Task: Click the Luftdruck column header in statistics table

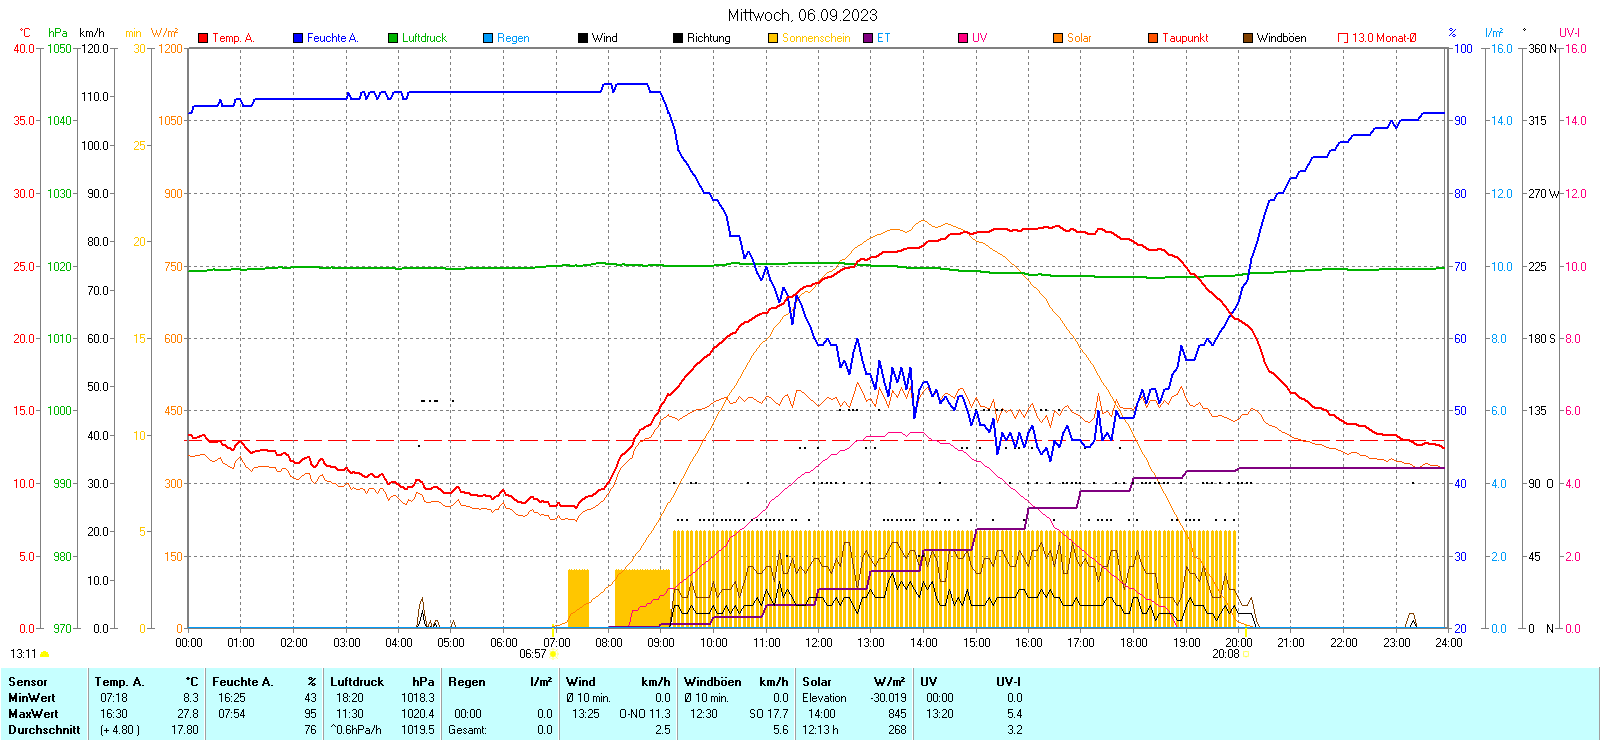Action: coord(357,682)
